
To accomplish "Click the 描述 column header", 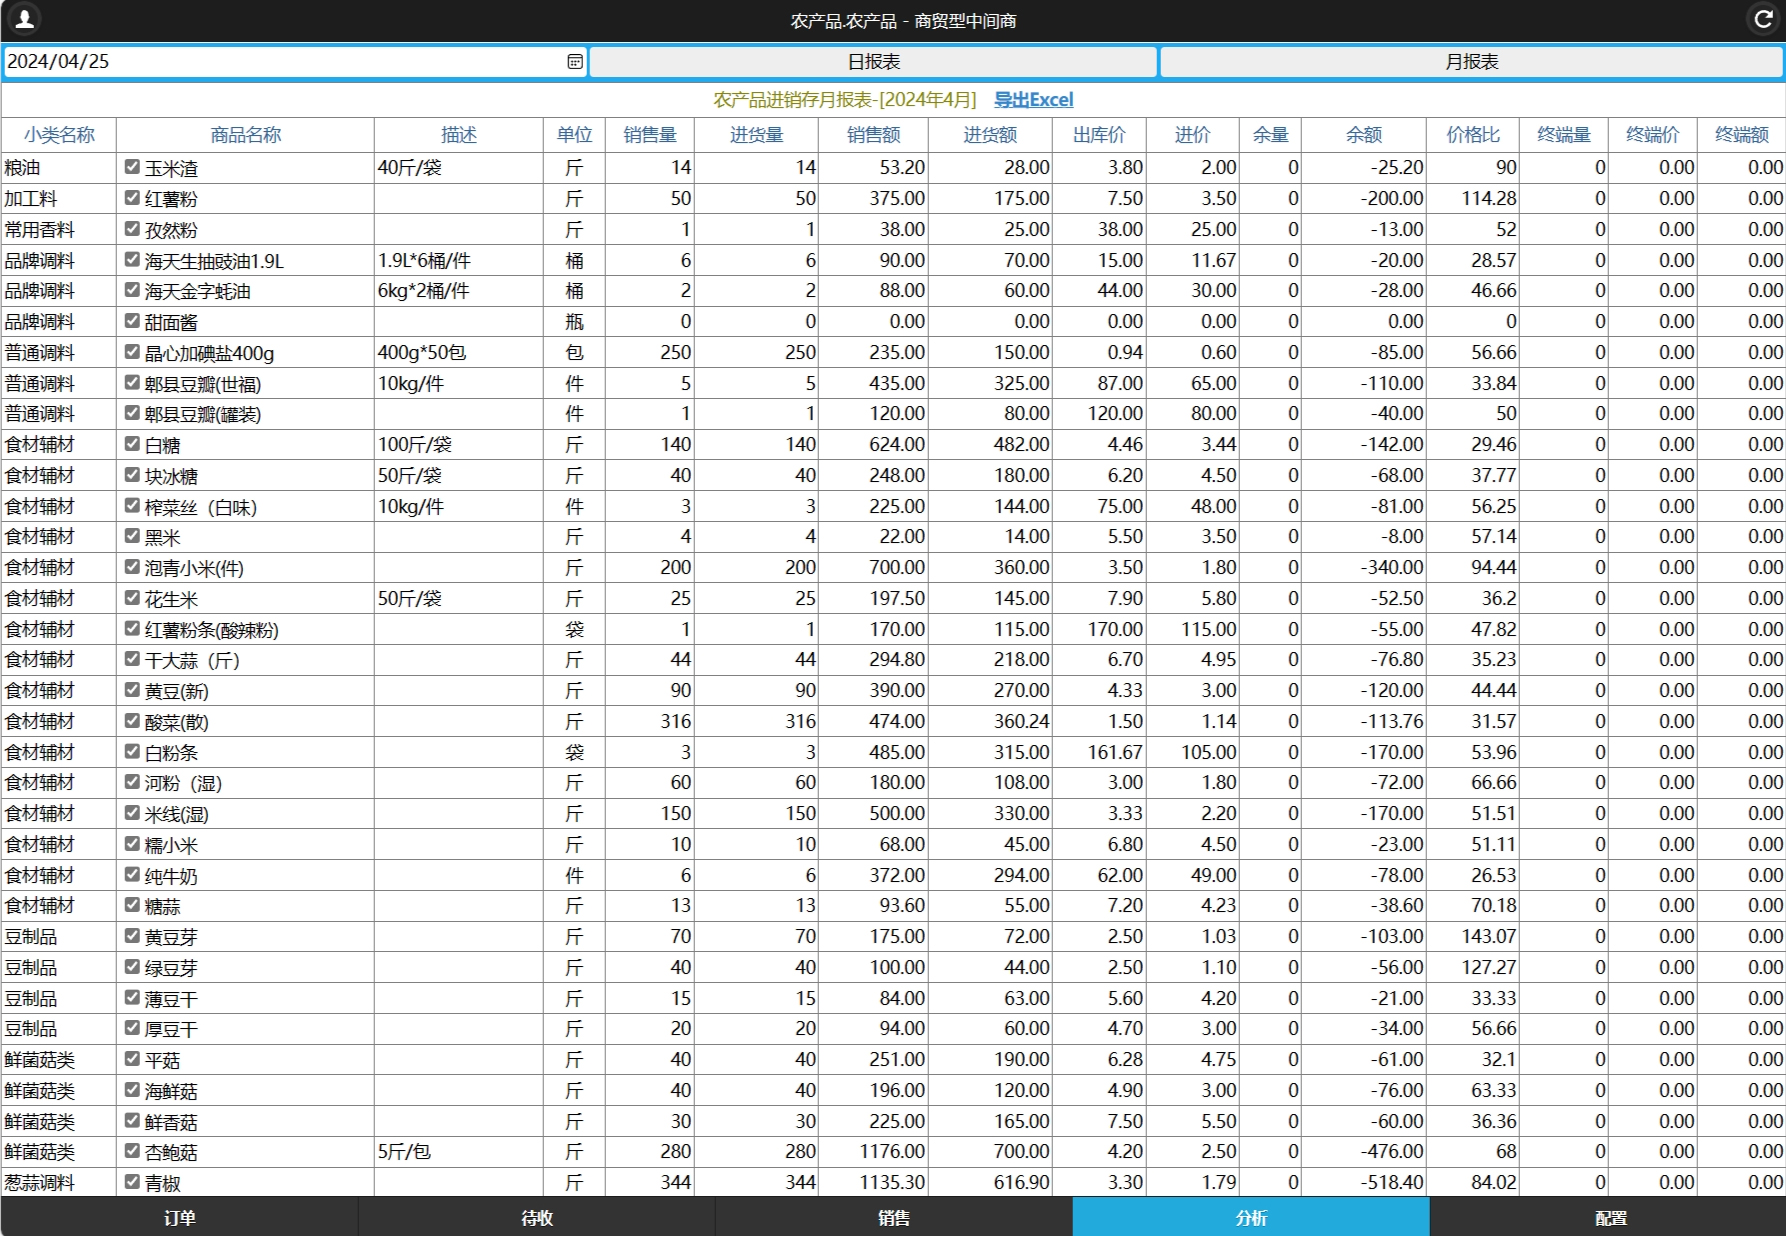I will pyautogui.click(x=459, y=135).
